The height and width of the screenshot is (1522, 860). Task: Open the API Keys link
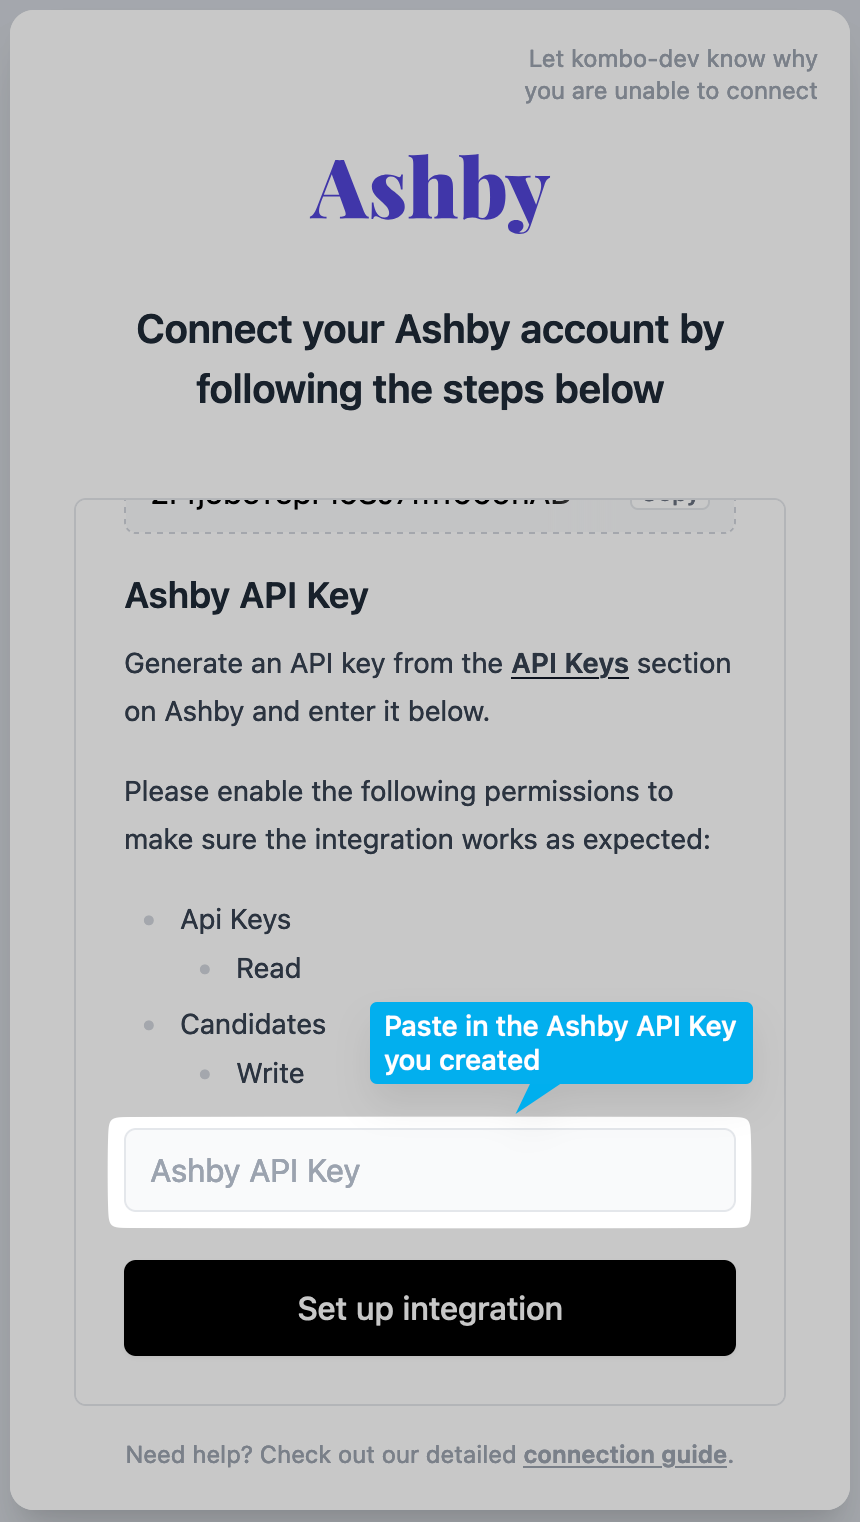click(x=570, y=664)
